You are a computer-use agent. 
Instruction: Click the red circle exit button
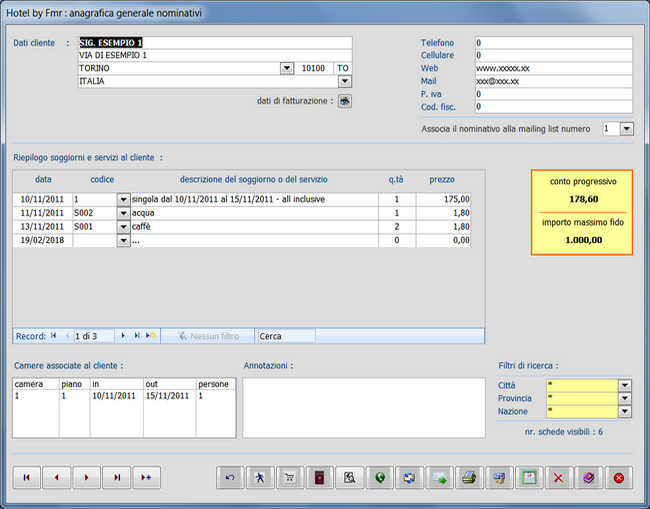tap(618, 477)
